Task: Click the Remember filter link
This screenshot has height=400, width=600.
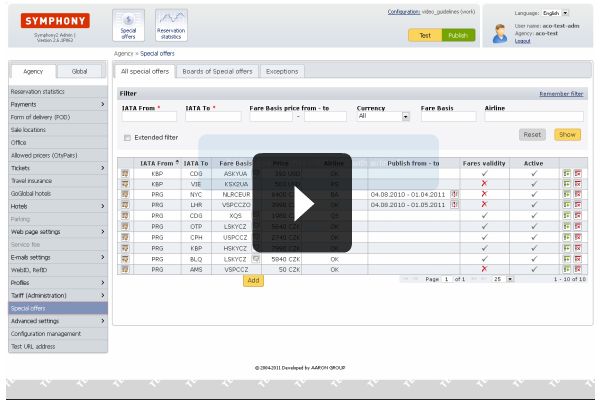Action: pos(561,93)
